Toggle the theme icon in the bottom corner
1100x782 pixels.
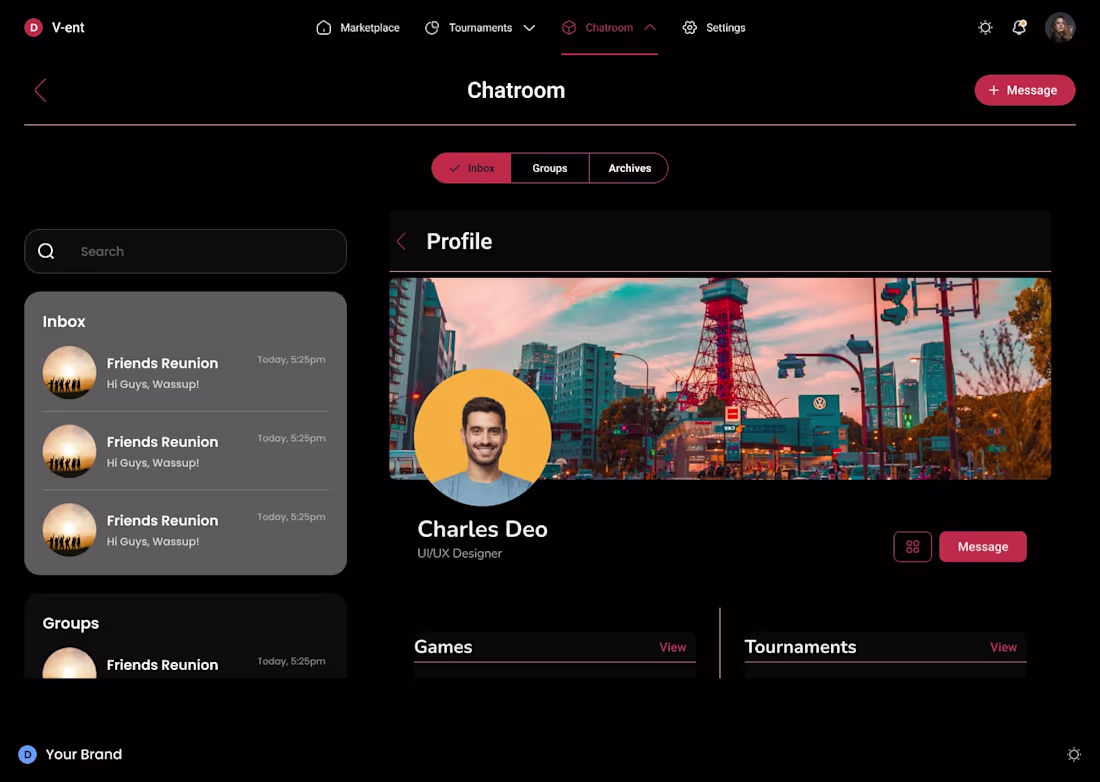[1074, 754]
